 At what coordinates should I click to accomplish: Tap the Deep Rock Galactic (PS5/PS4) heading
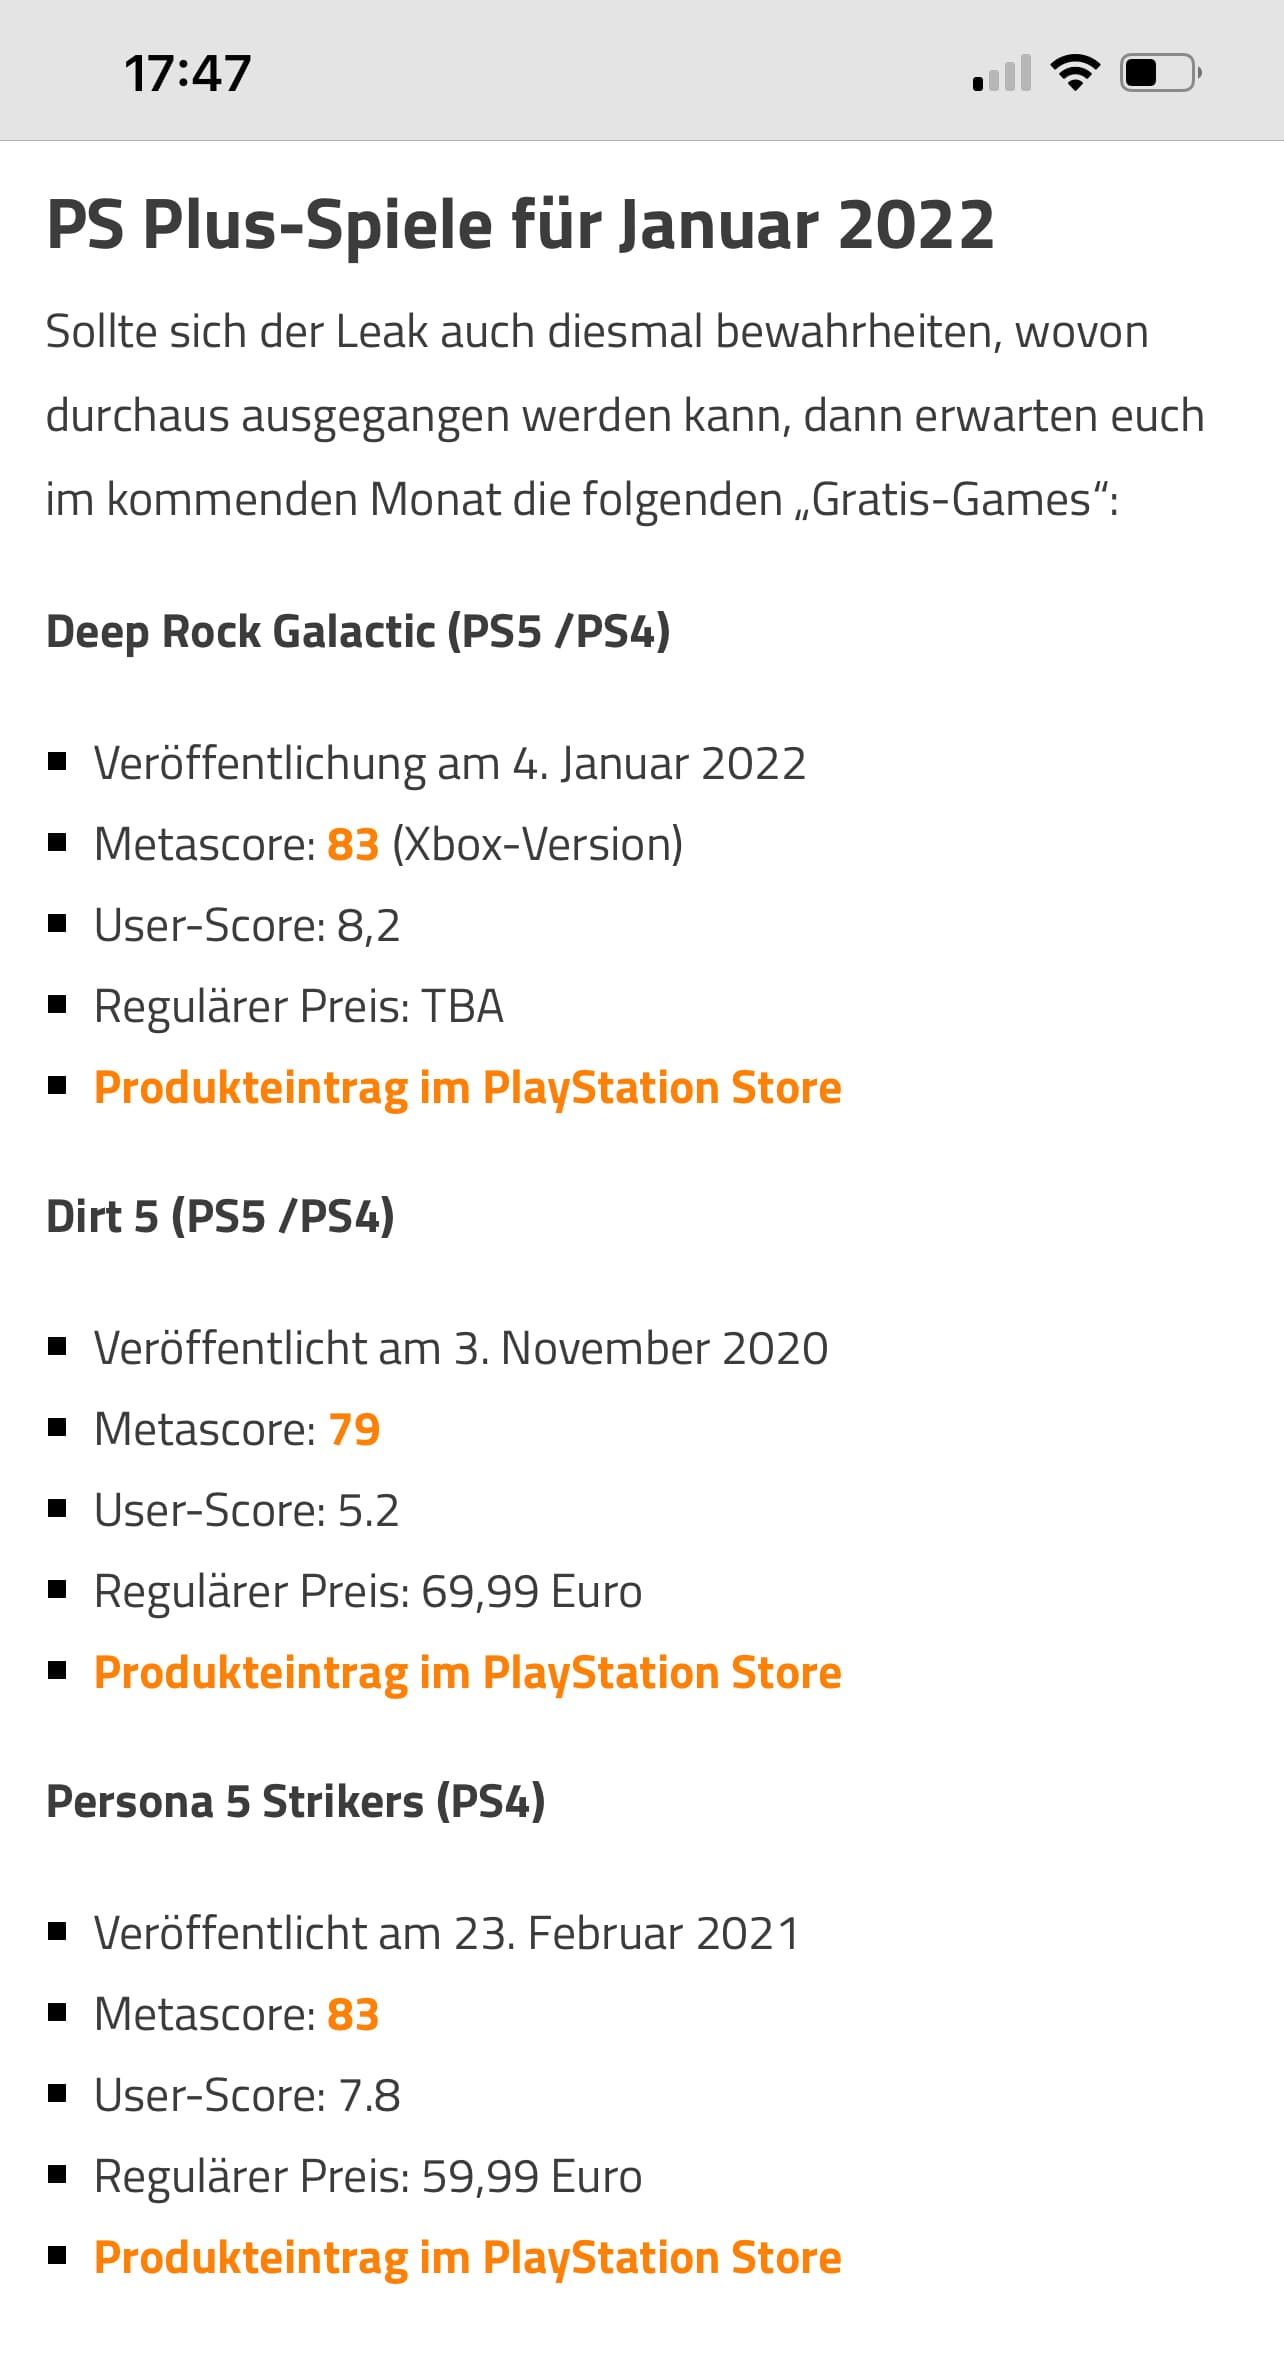pos(358,632)
